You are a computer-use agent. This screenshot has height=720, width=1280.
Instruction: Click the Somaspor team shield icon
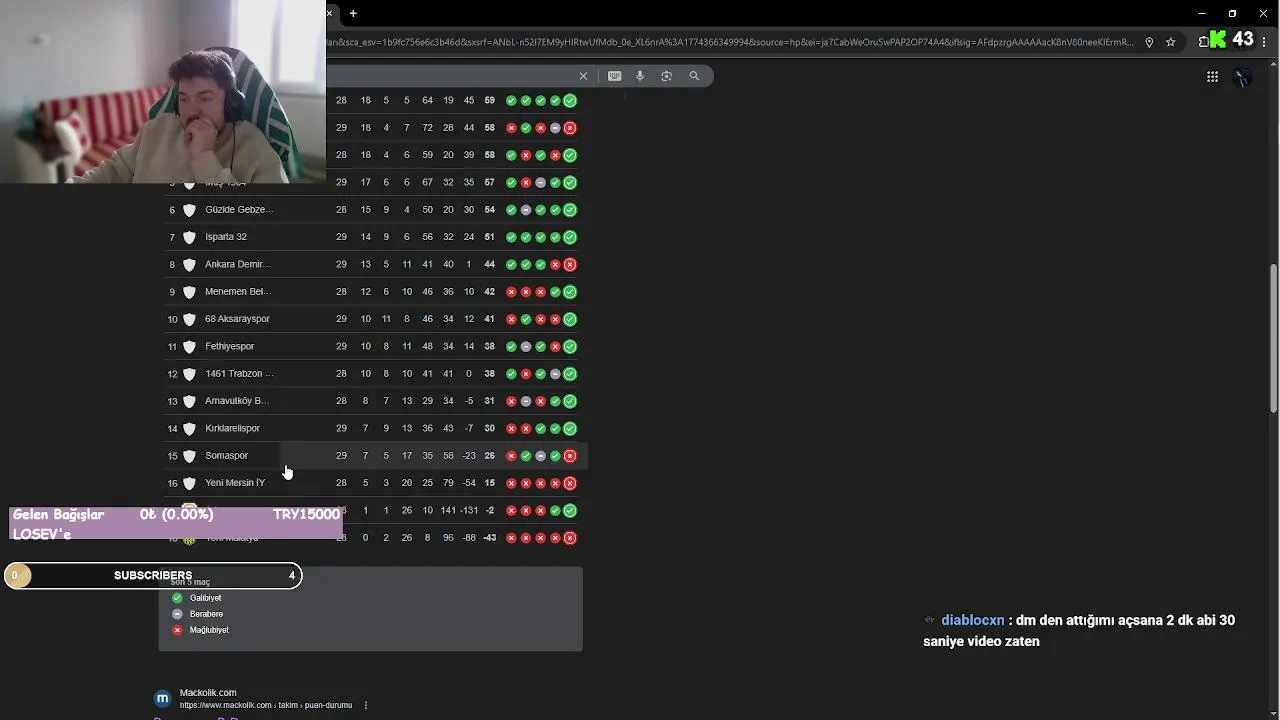(x=189, y=456)
